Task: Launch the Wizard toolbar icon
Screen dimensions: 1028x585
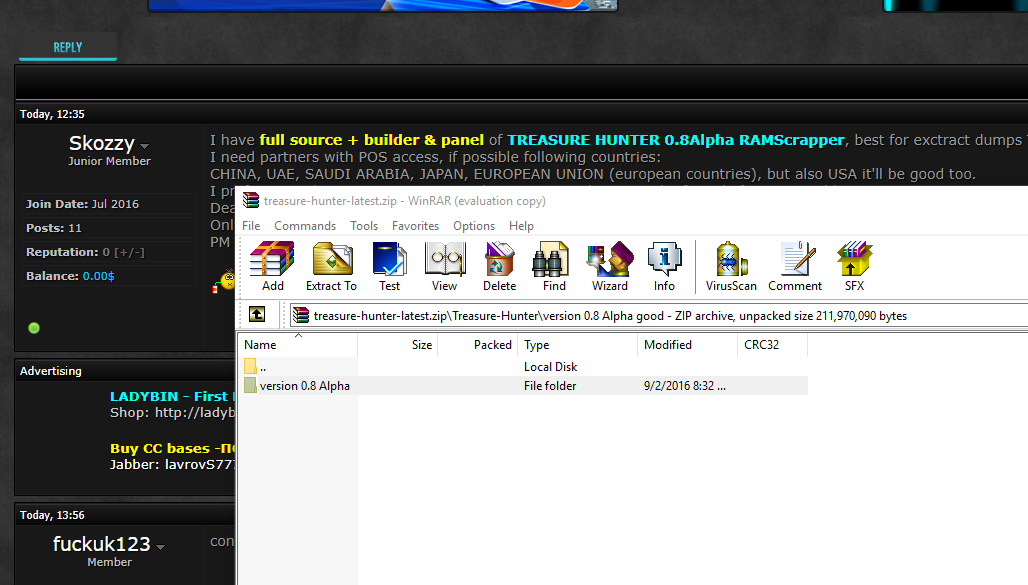Action: [610, 258]
